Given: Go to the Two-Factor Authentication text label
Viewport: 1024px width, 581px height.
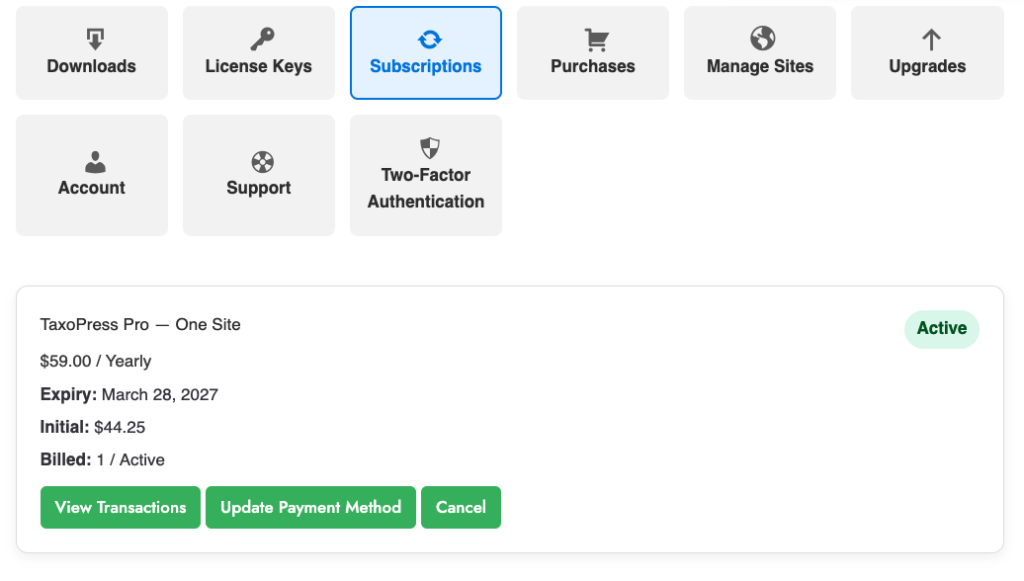Looking at the screenshot, I should click(x=426, y=188).
